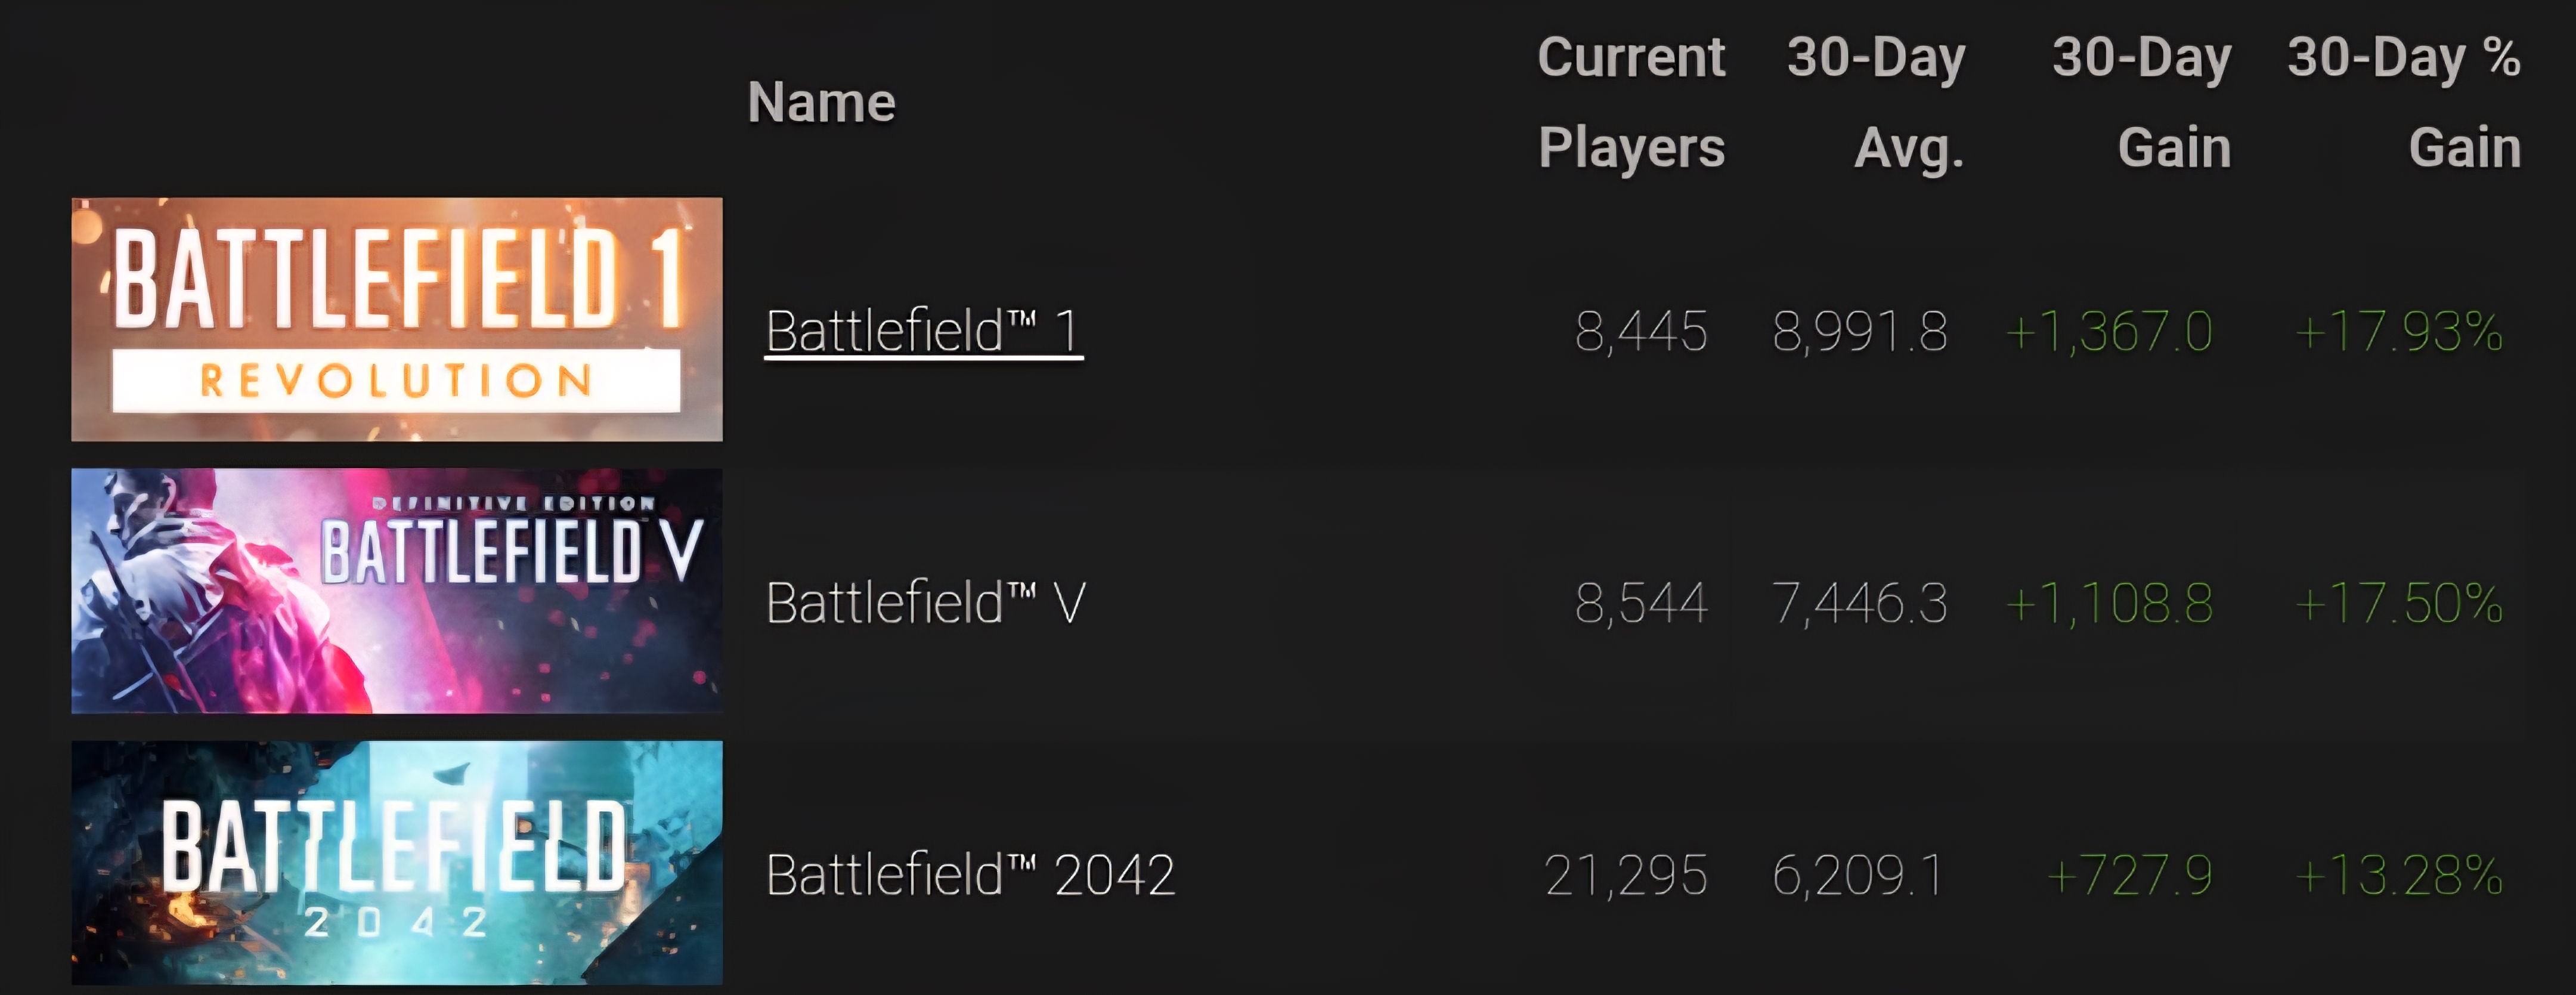The image size is (2576, 995).
Task: Select Battlefield 1 current players value 8,445
Action: click(1641, 331)
